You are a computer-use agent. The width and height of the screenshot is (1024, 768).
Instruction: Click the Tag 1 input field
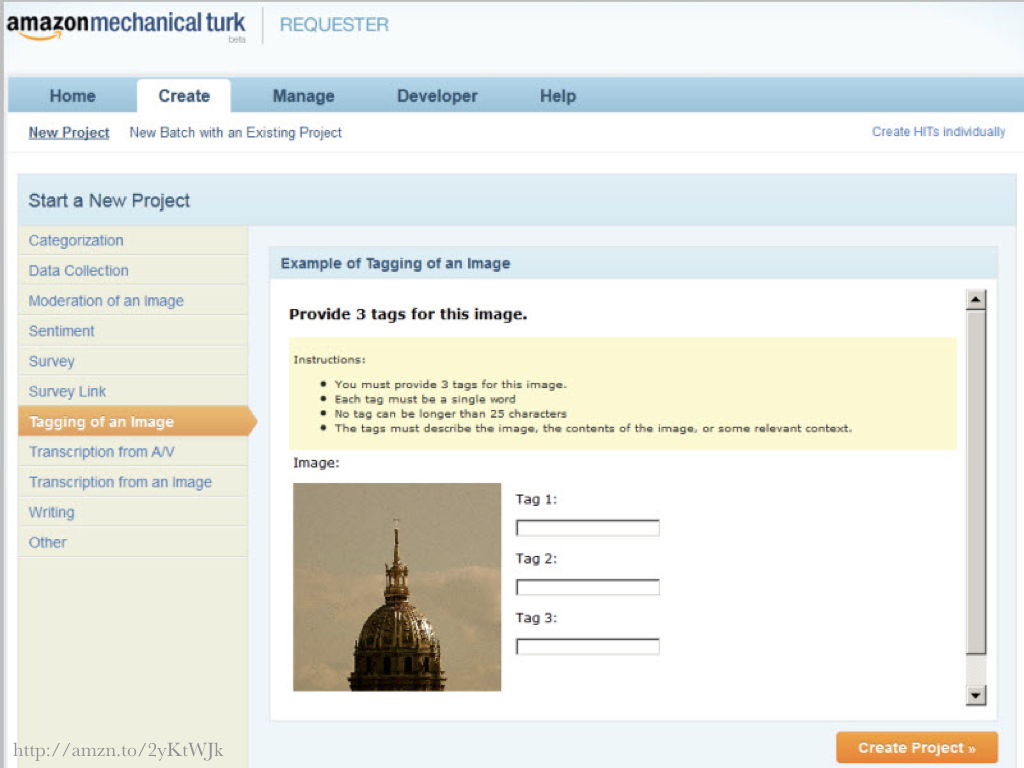(x=587, y=528)
